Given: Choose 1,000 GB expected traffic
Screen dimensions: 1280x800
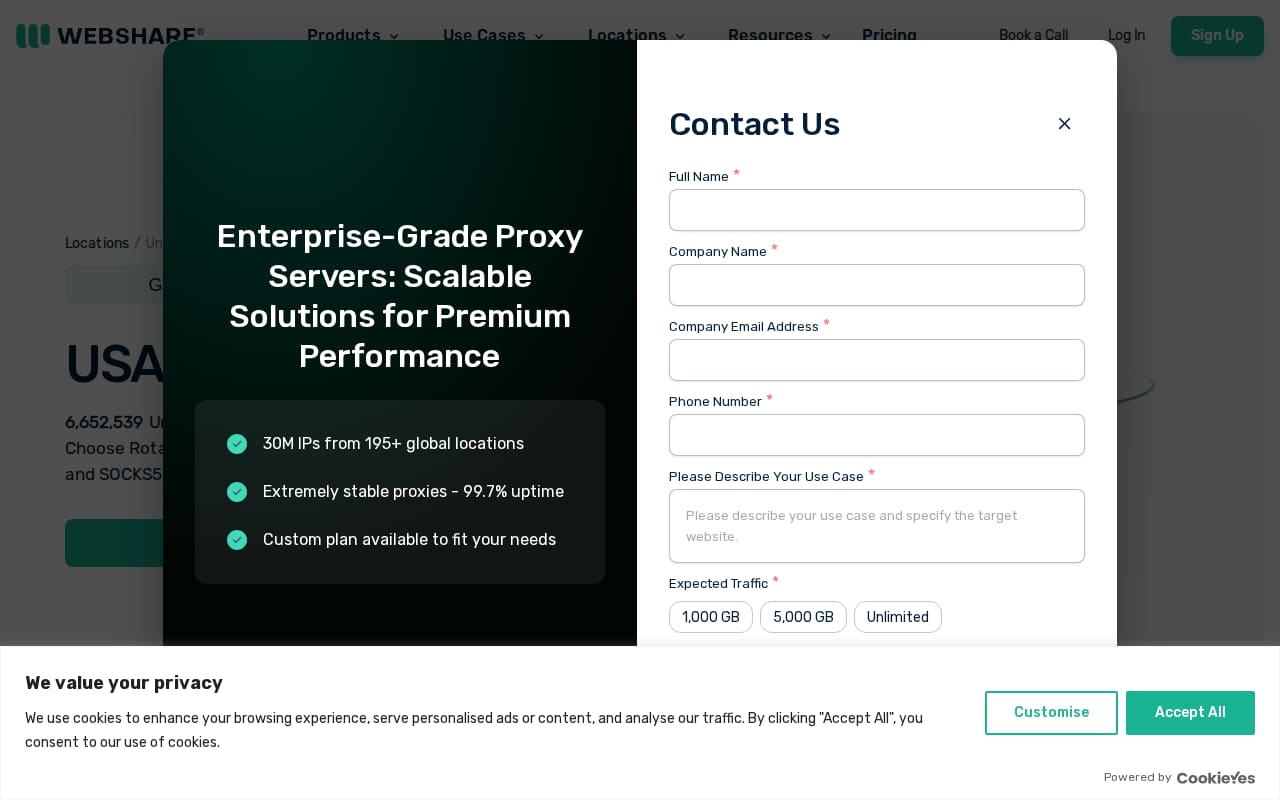Looking at the screenshot, I should pyautogui.click(x=711, y=617).
